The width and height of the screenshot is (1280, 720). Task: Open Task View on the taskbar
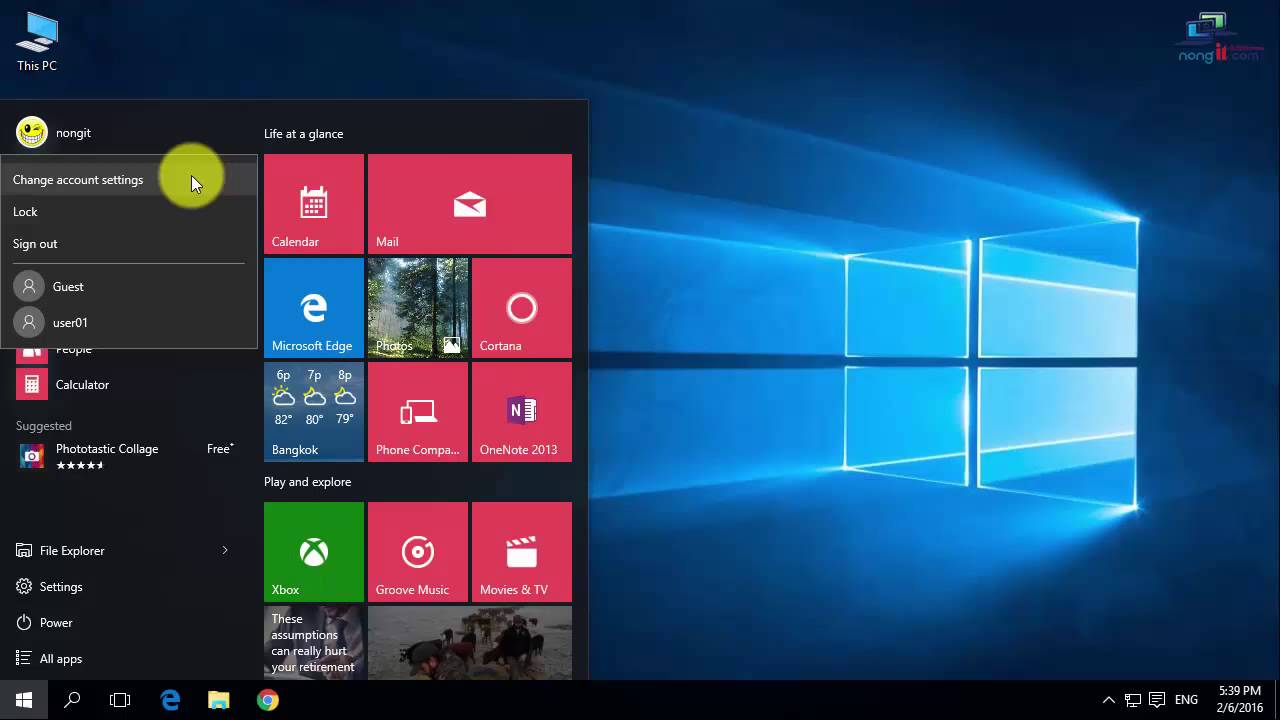click(120, 700)
